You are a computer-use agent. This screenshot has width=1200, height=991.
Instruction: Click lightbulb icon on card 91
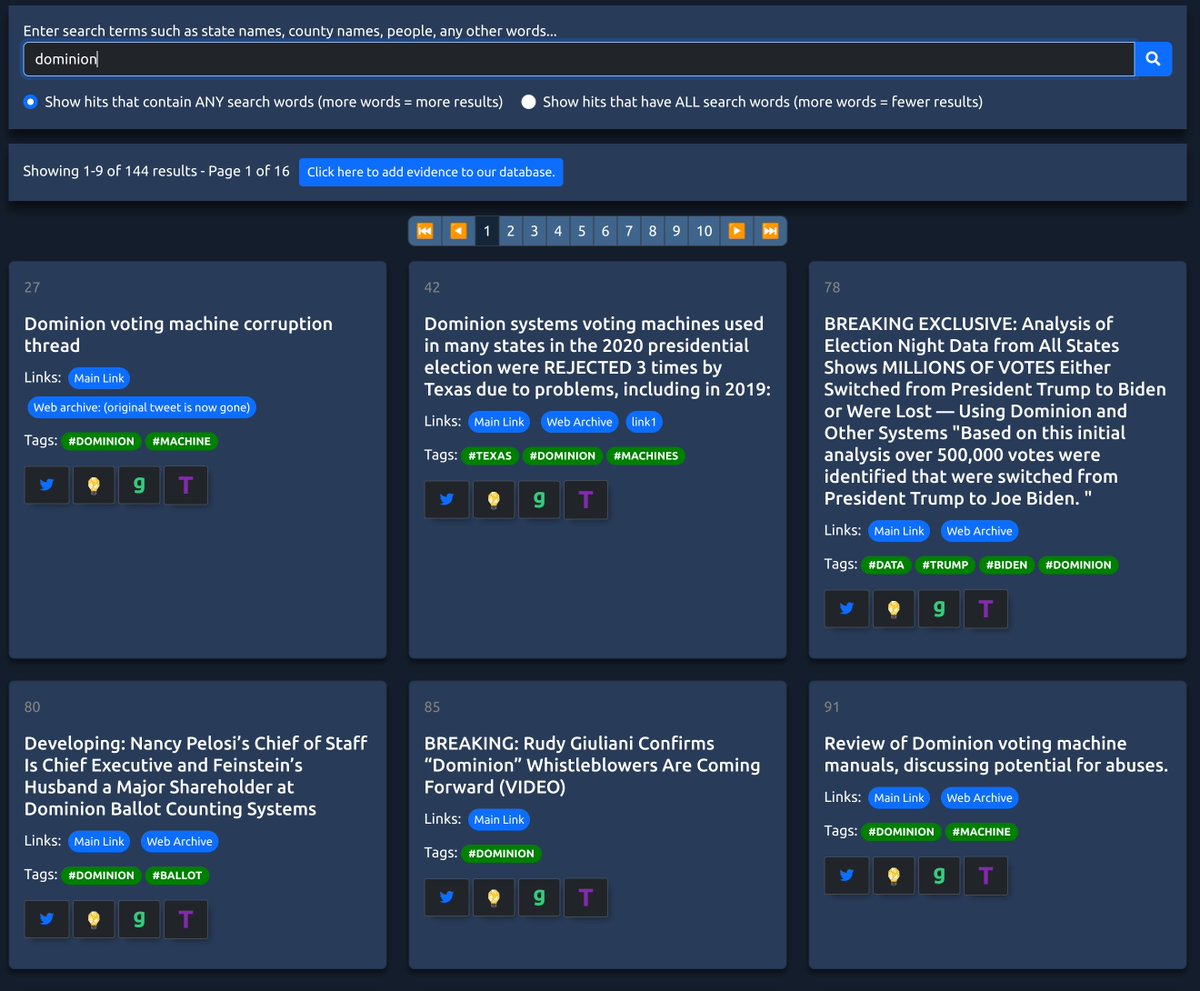[894, 876]
